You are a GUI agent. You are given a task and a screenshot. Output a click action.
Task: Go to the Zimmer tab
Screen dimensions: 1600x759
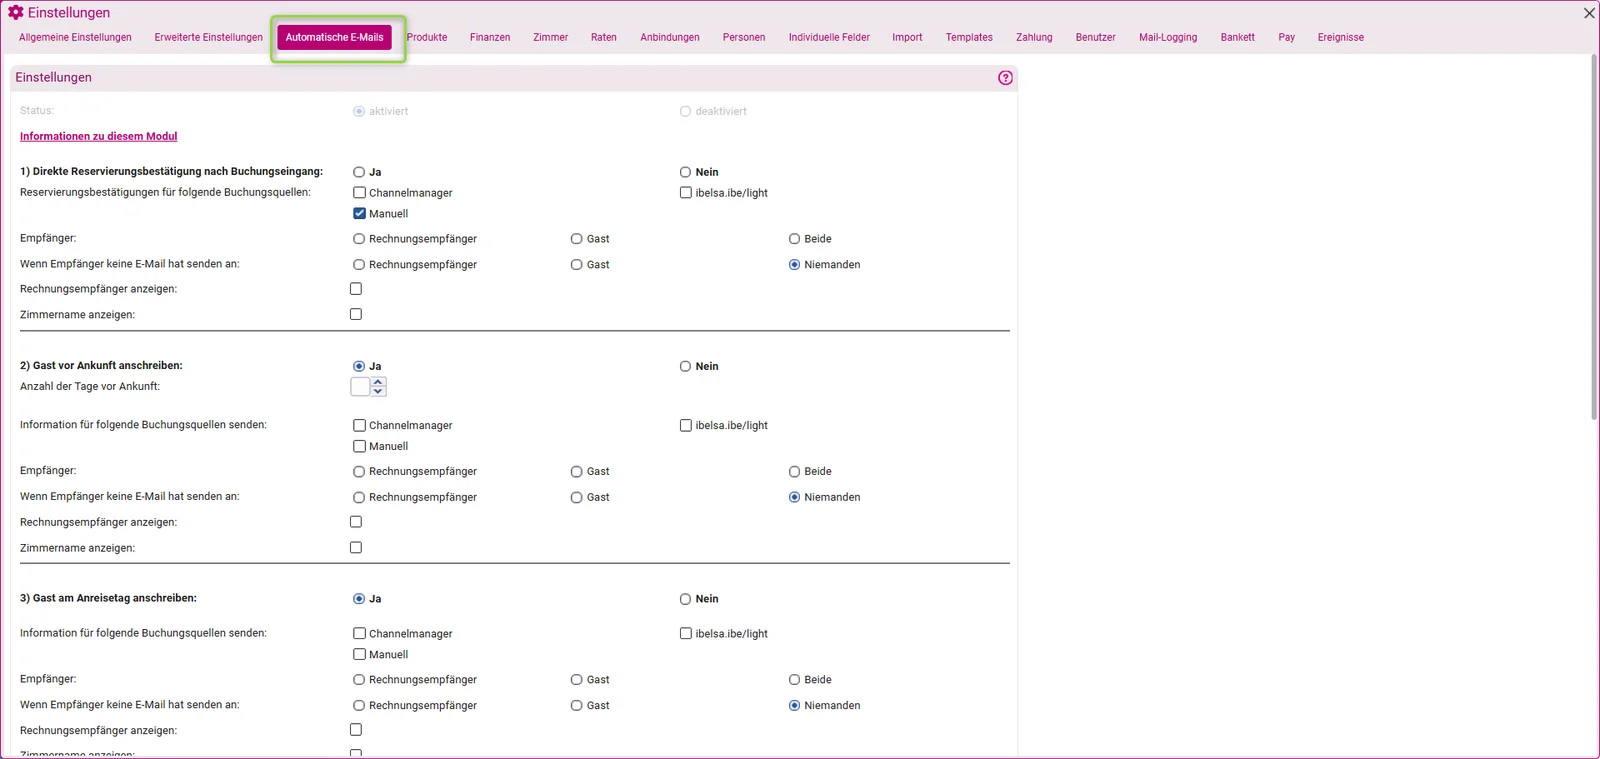[550, 38]
